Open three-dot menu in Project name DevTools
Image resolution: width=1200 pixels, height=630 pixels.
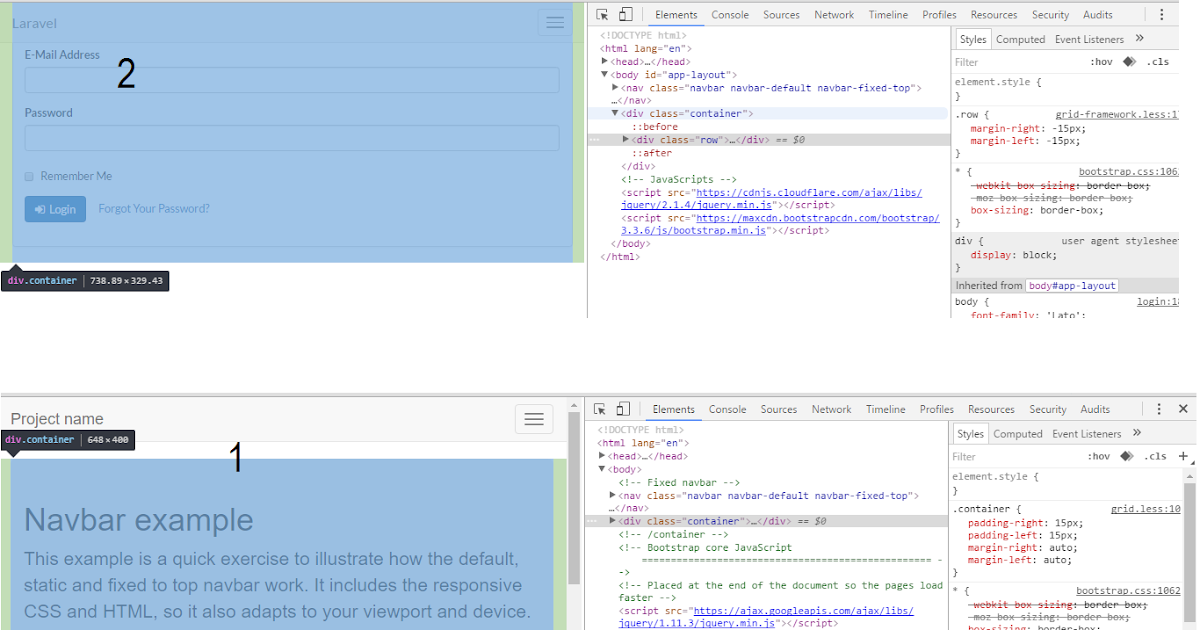pos(1159,409)
